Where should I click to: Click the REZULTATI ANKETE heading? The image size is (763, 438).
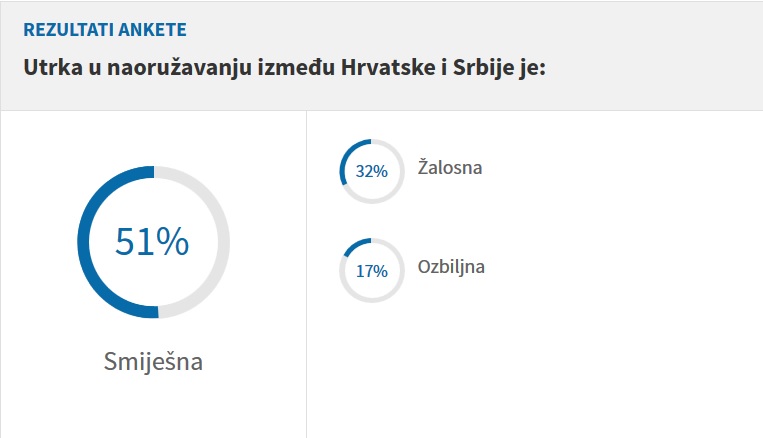tap(105, 30)
